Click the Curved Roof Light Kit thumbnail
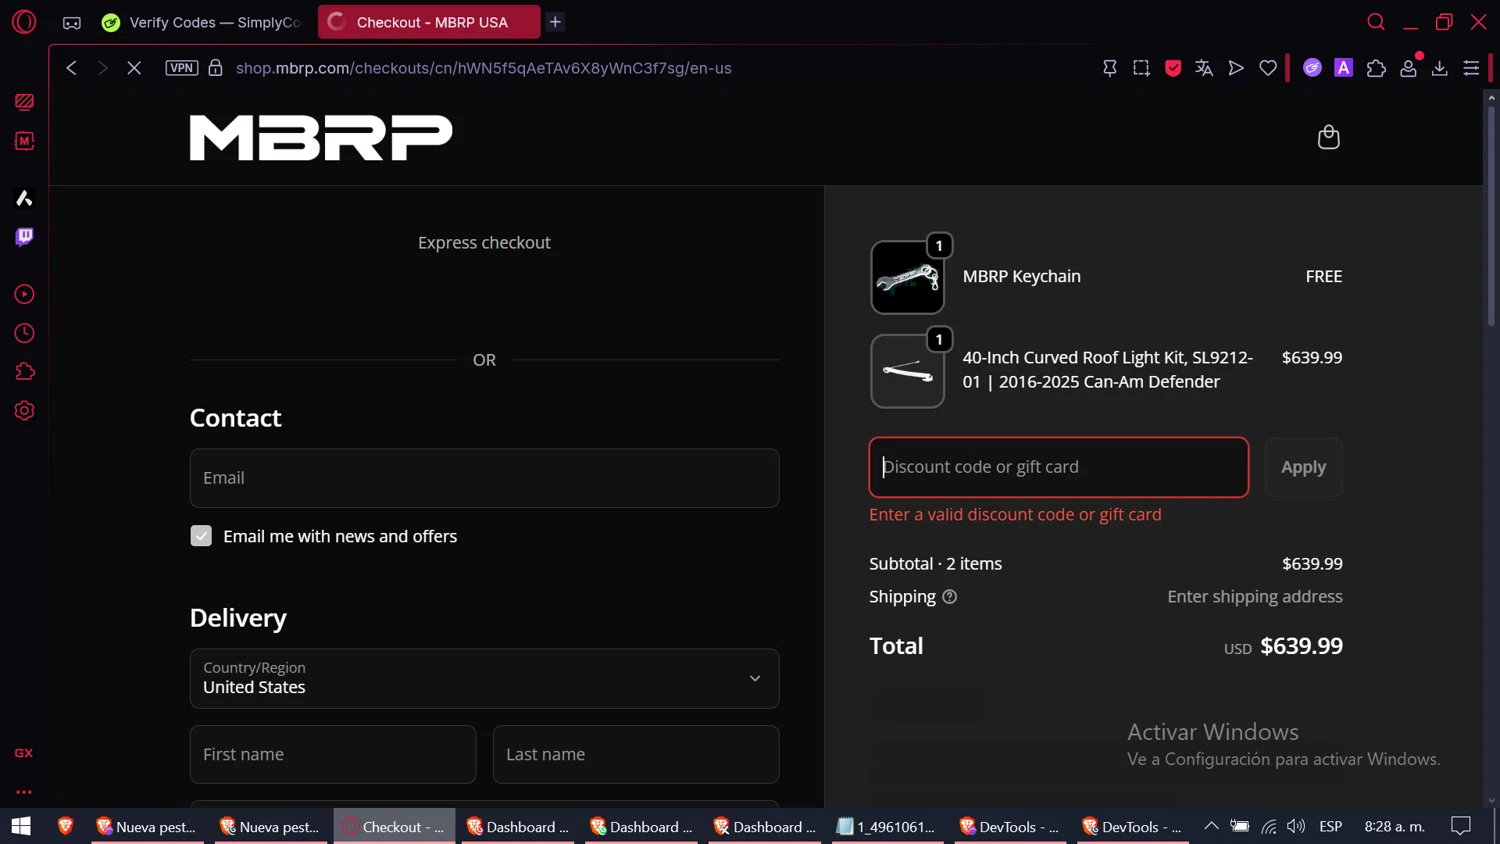The height and width of the screenshot is (844, 1500). click(908, 371)
